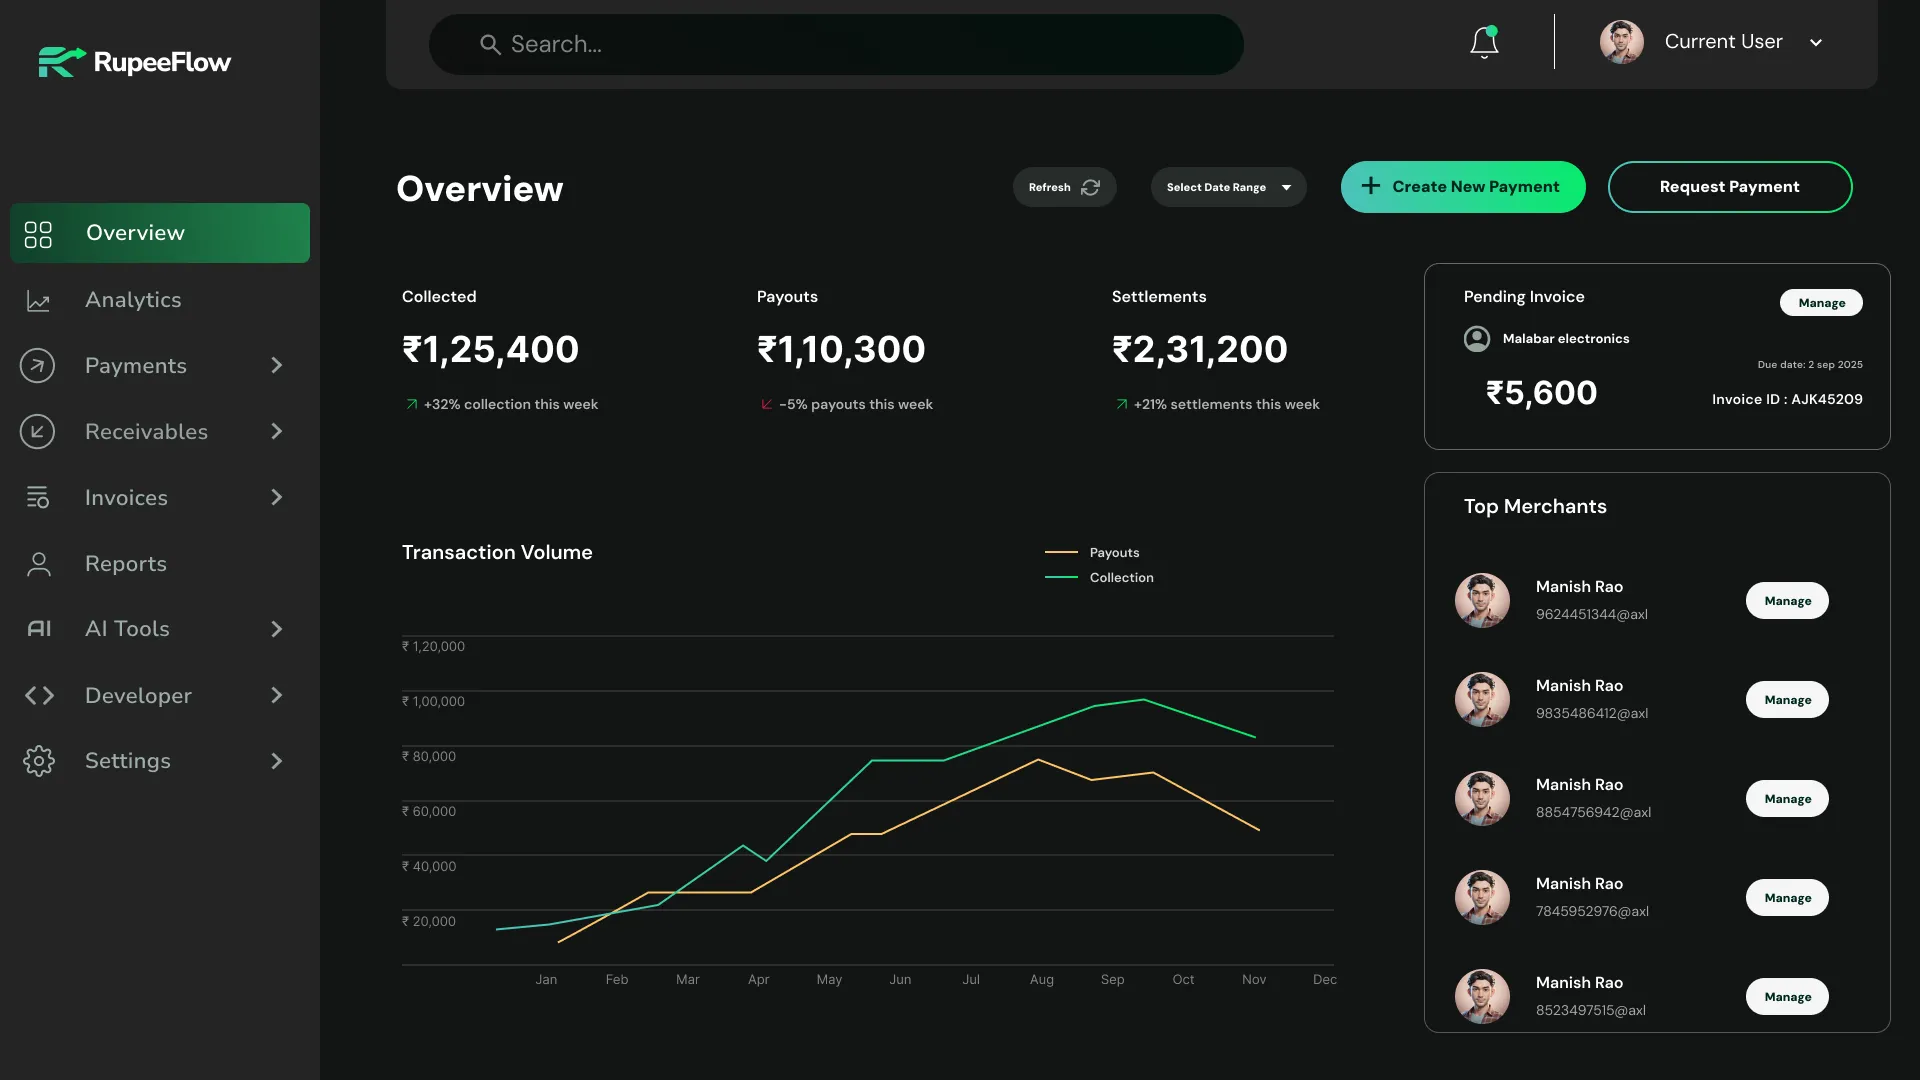Image resolution: width=1920 pixels, height=1080 pixels.
Task: Go to Reports in the sidebar
Action: coord(126,564)
